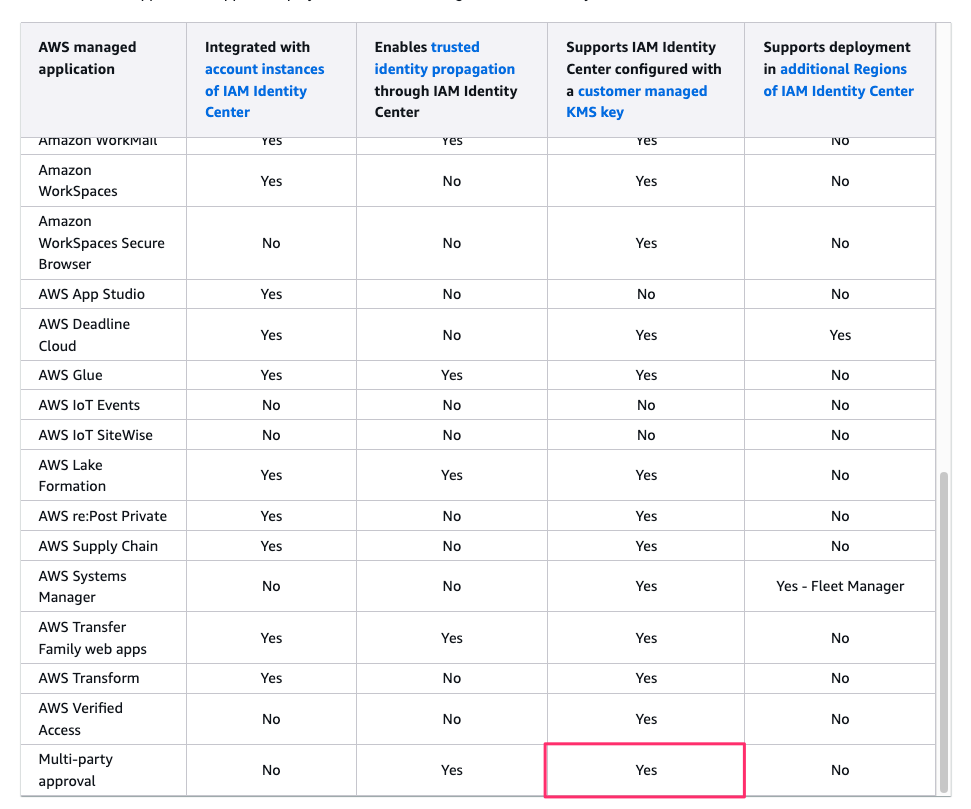Select the 'AWS Verified Access' row label
Viewport: 971px width, 809px height.
pyautogui.click(x=81, y=719)
